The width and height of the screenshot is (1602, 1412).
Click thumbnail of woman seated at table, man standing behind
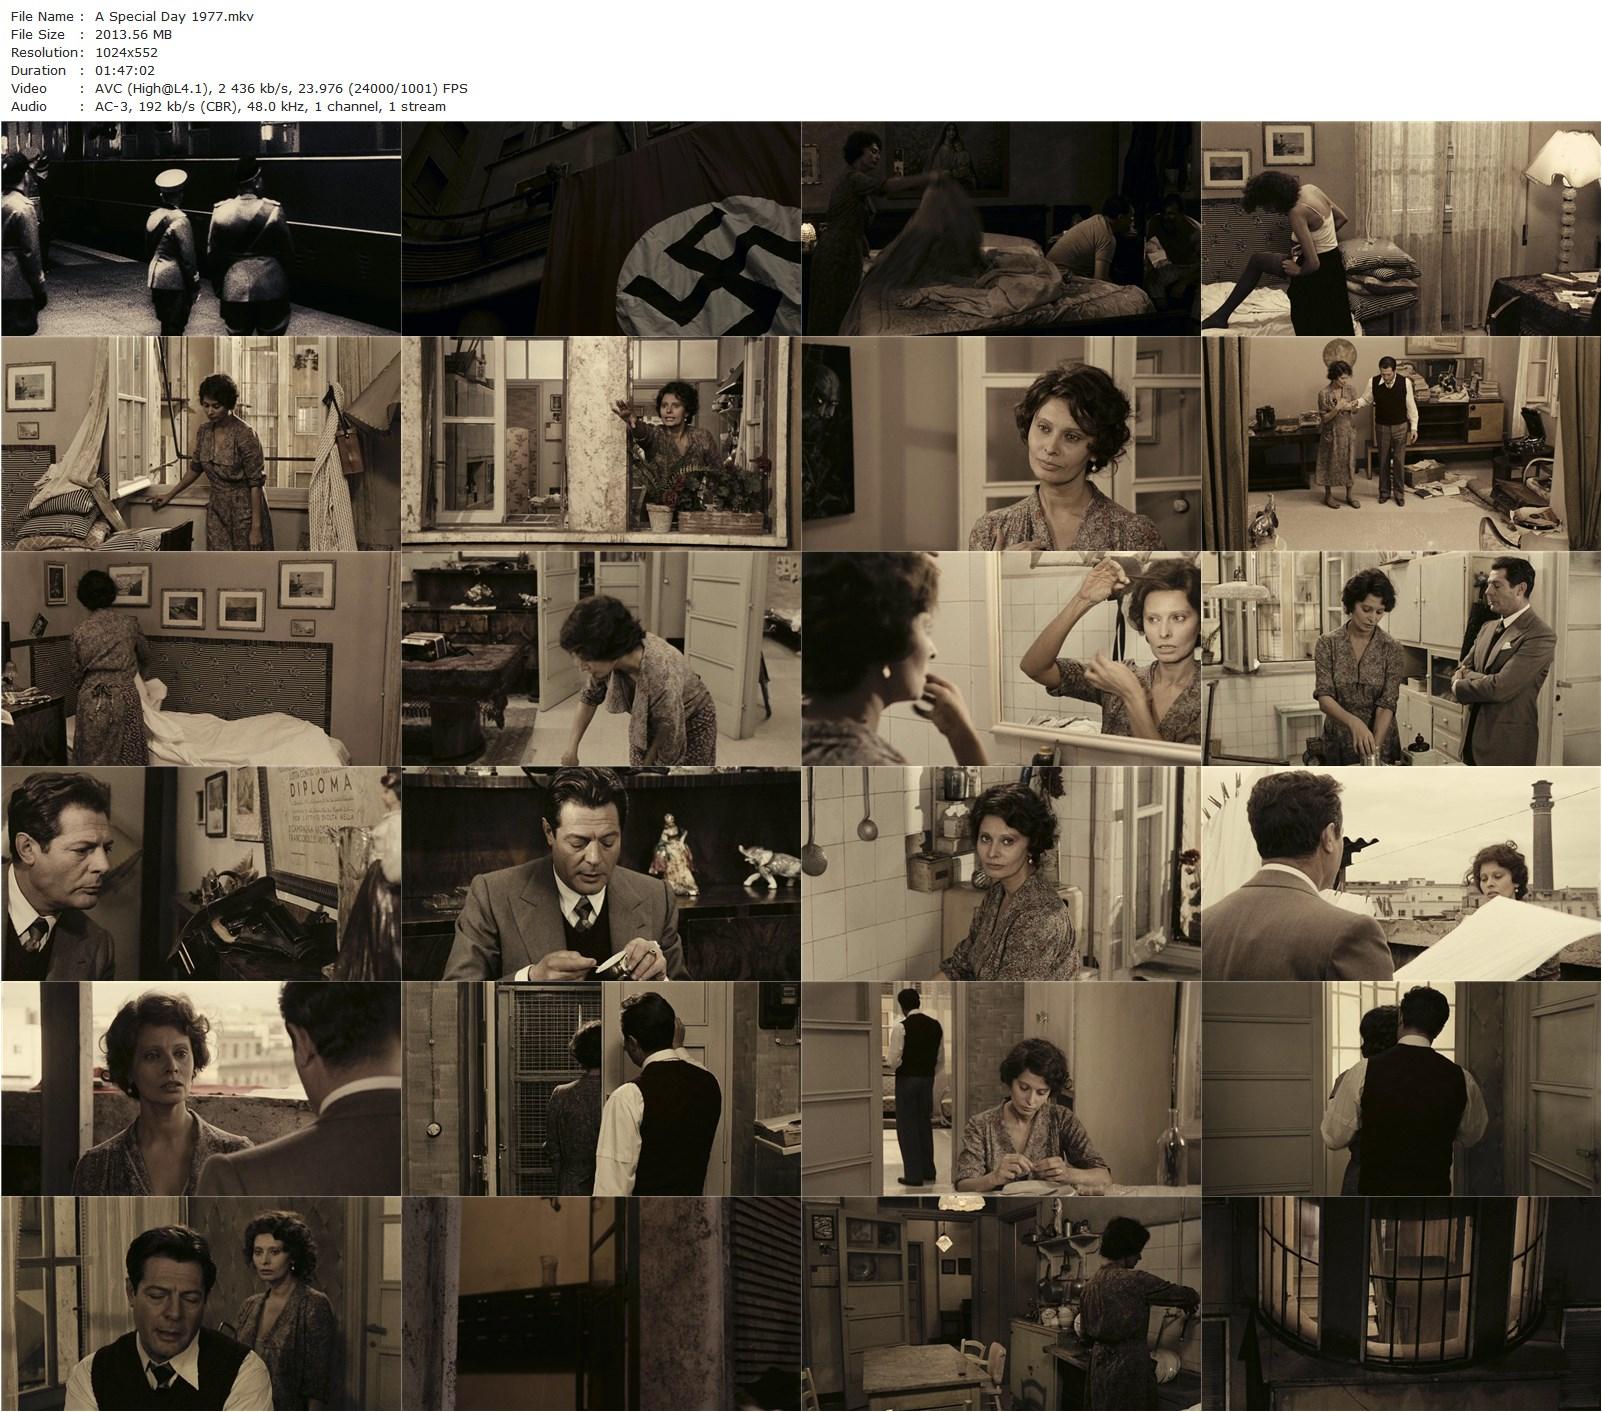1001,1088
